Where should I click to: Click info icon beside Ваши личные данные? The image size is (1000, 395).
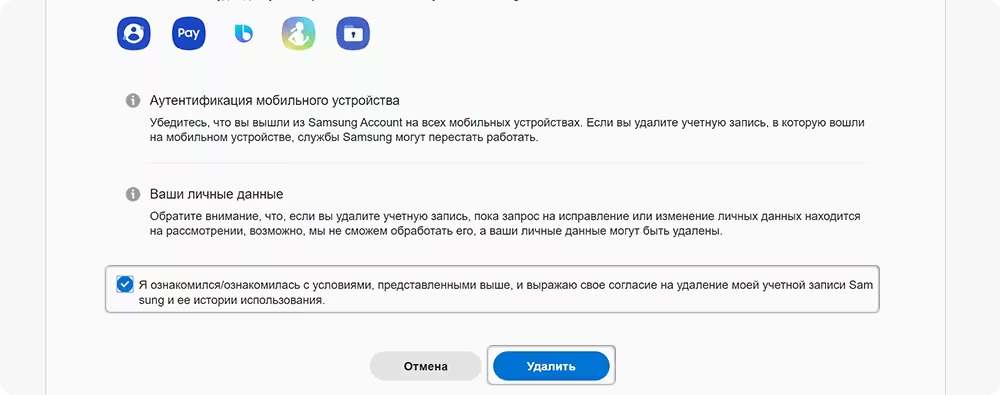132,194
